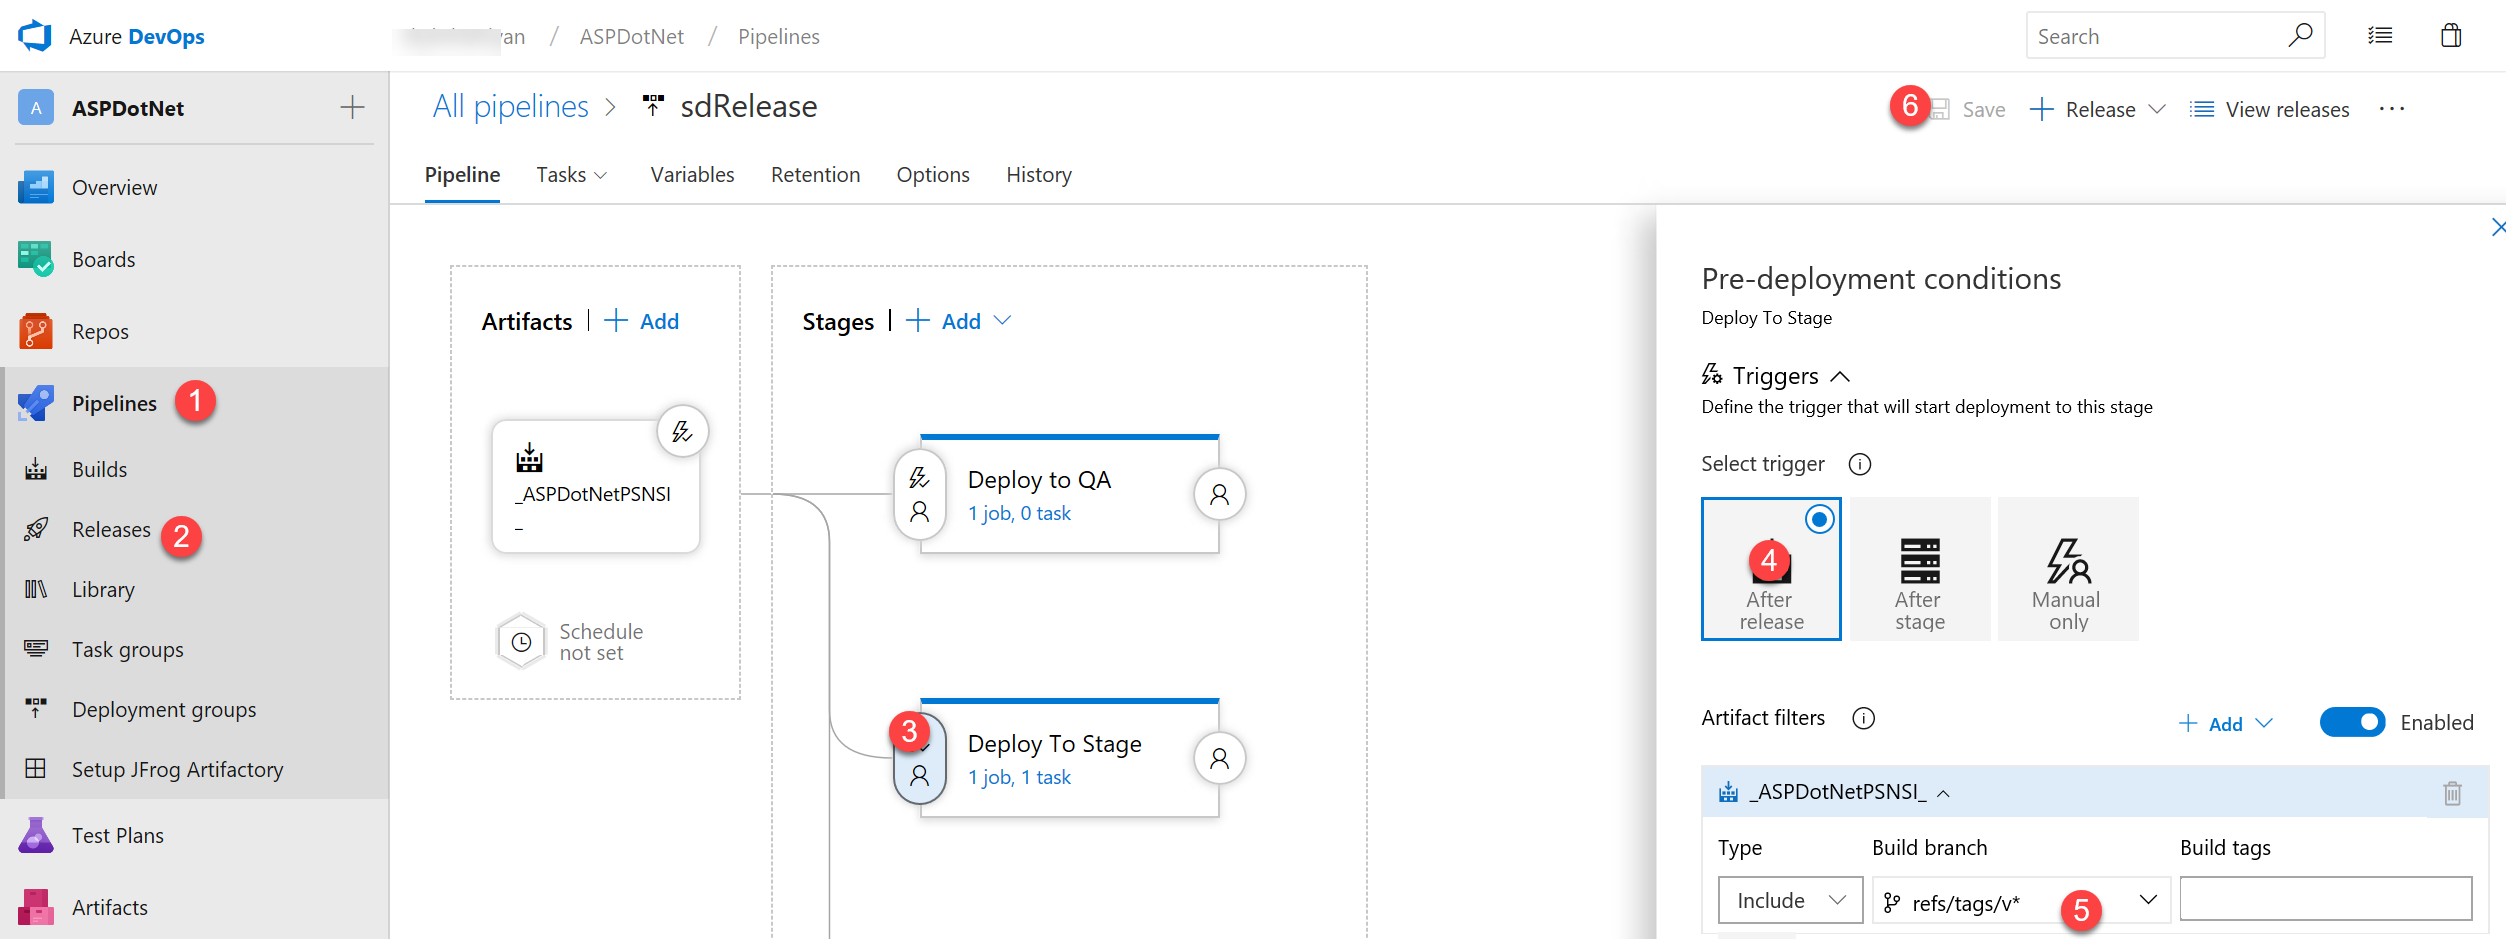The image size is (2506, 939).
Task: Select the After release trigger
Action: point(1770,568)
